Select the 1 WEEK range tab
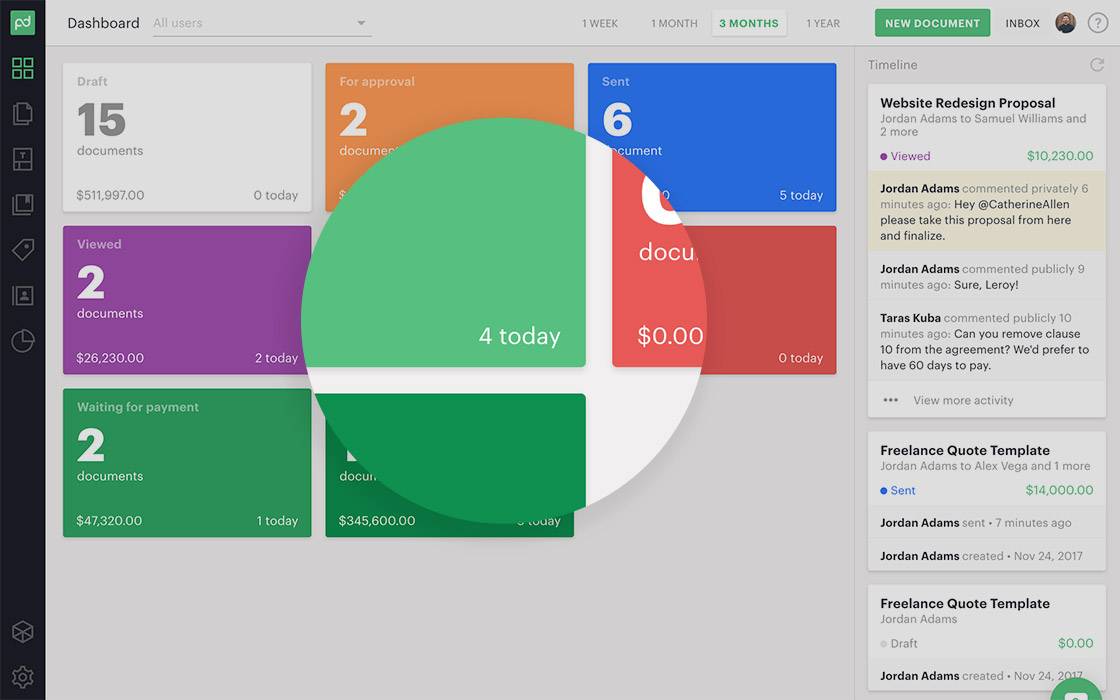This screenshot has width=1120, height=700. 600,24
